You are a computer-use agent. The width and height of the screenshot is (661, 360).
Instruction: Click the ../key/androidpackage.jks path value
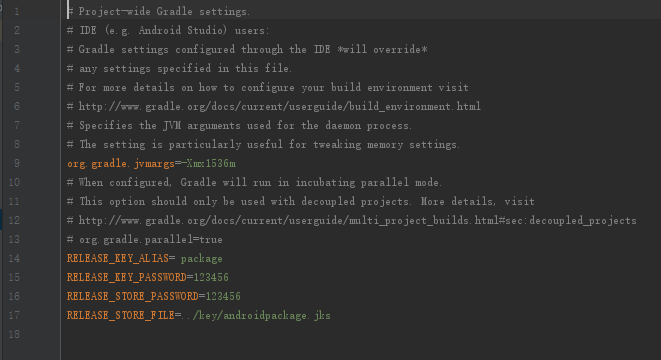coord(256,315)
